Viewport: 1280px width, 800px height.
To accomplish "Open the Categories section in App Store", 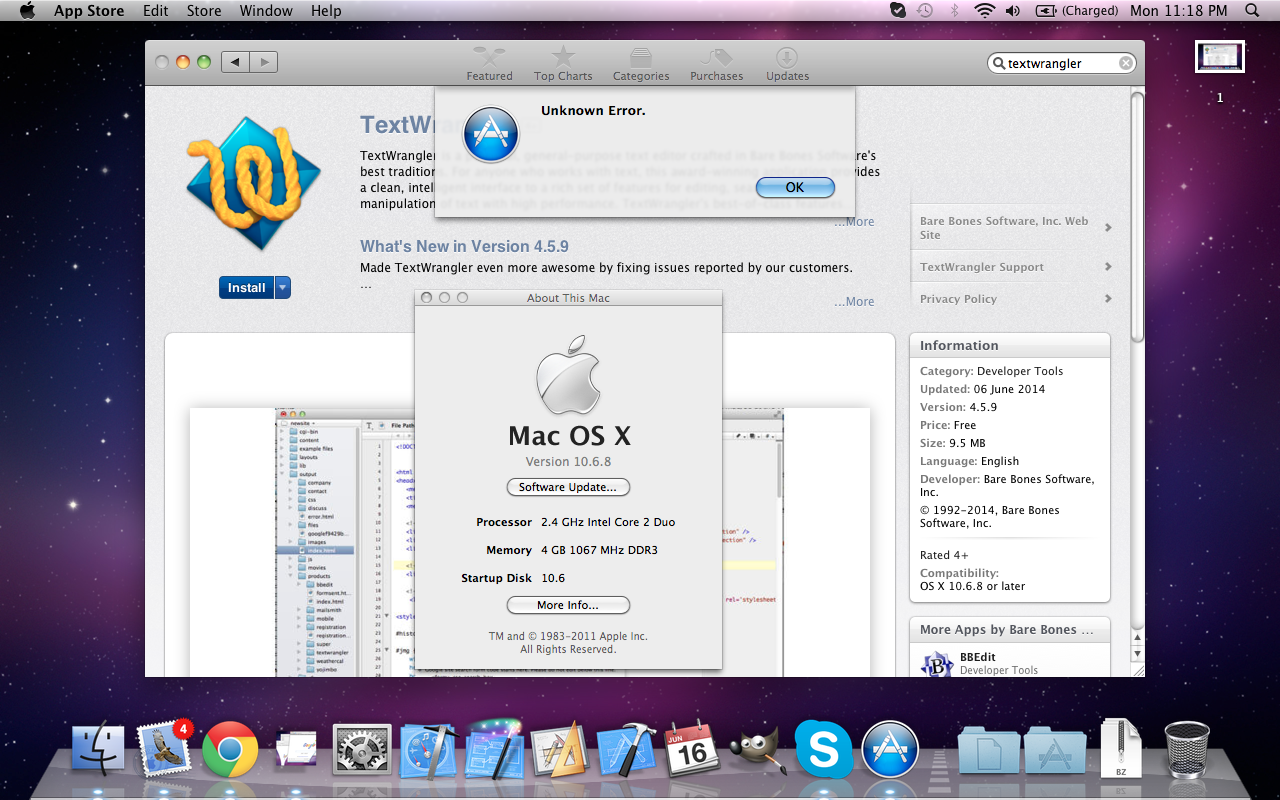I will pos(641,63).
